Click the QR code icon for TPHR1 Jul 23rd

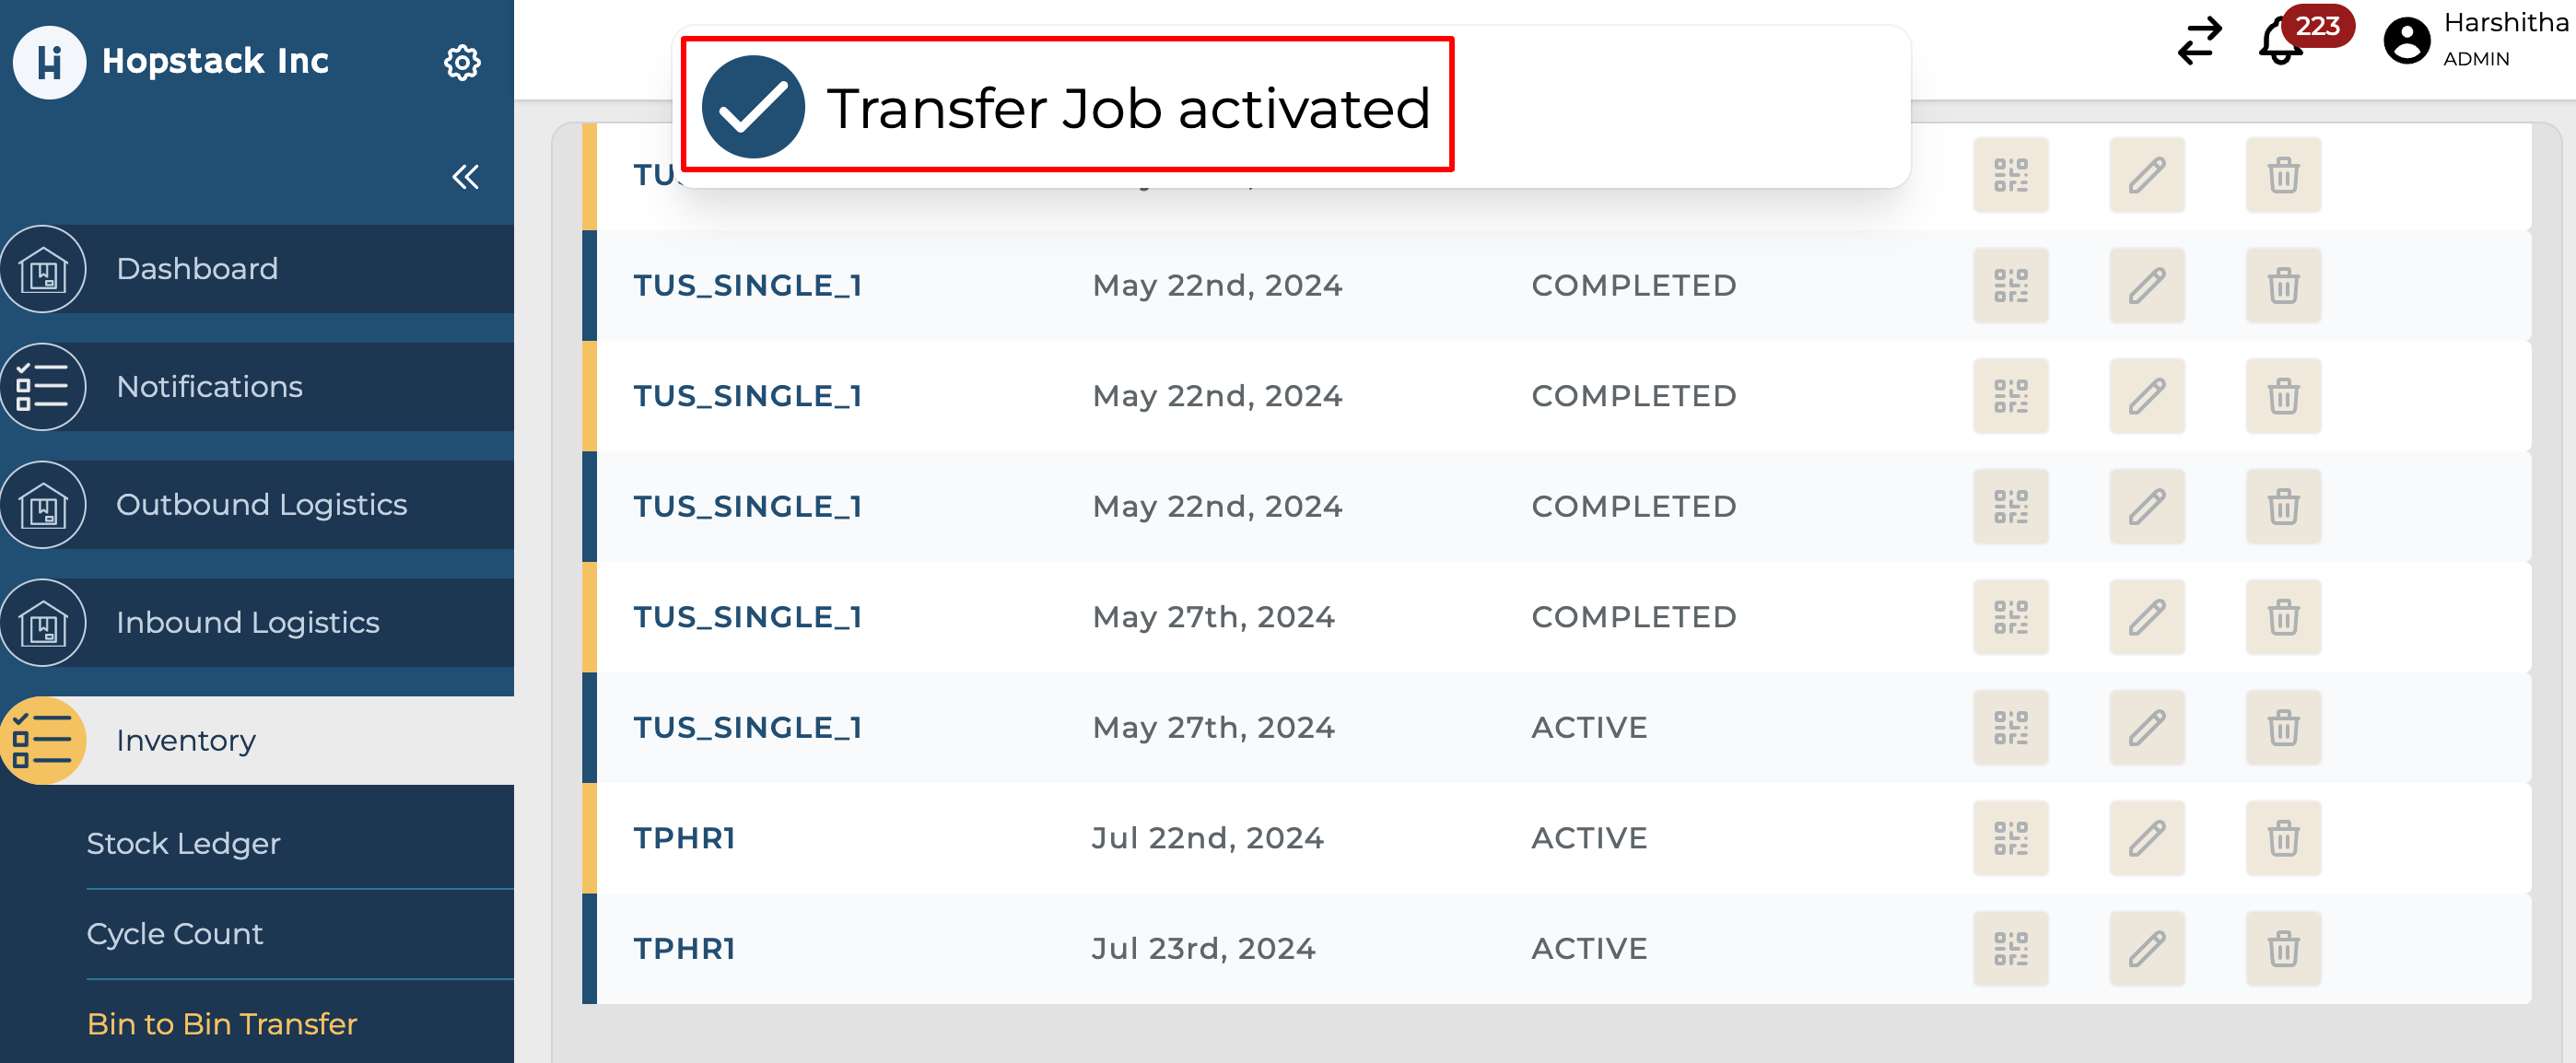pos(2012,948)
